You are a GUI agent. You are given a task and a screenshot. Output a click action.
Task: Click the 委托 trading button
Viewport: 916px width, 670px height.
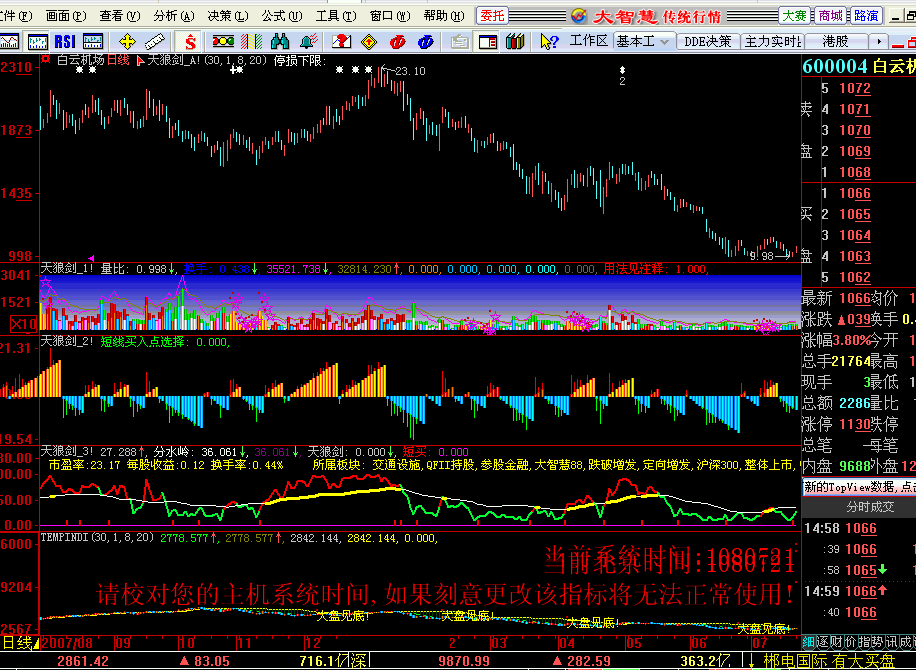point(492,16)
